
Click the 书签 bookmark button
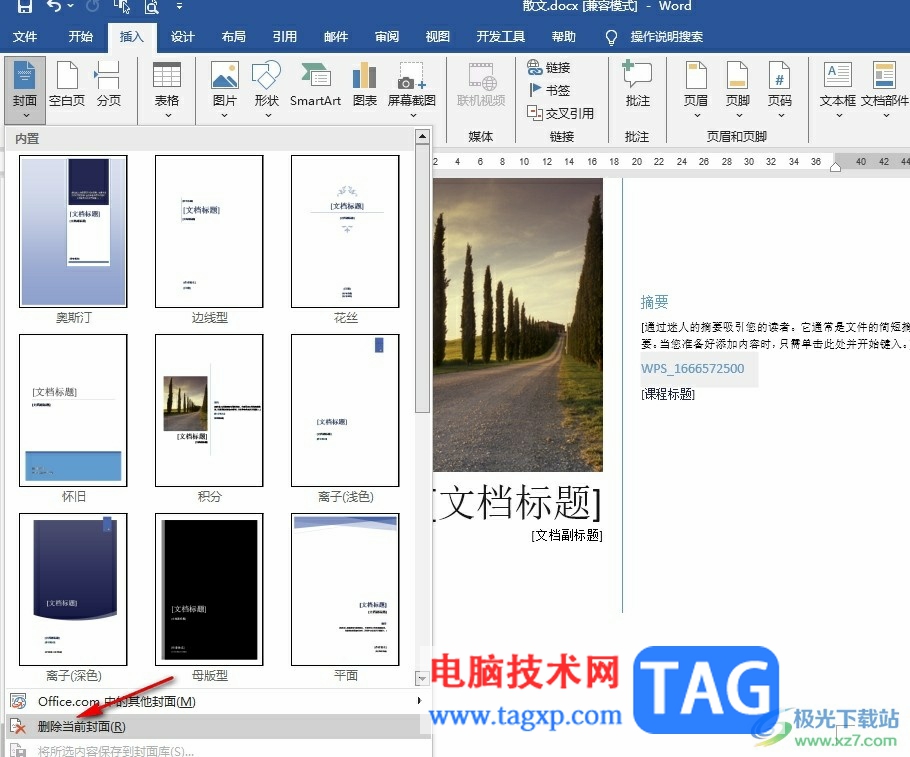[x=549, y=90]
